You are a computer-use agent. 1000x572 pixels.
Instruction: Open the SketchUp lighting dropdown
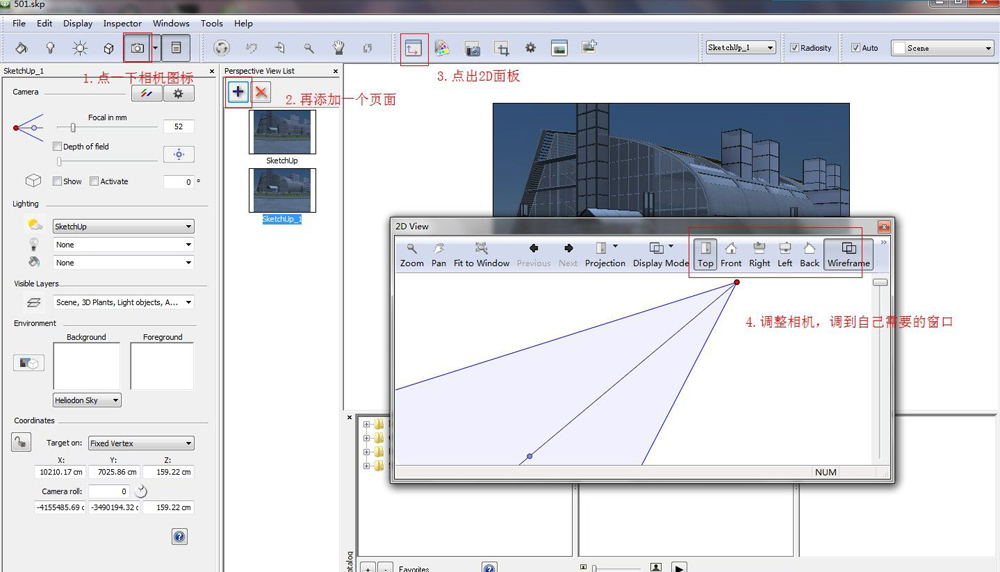pyautogui.click(x=123, y=227)
